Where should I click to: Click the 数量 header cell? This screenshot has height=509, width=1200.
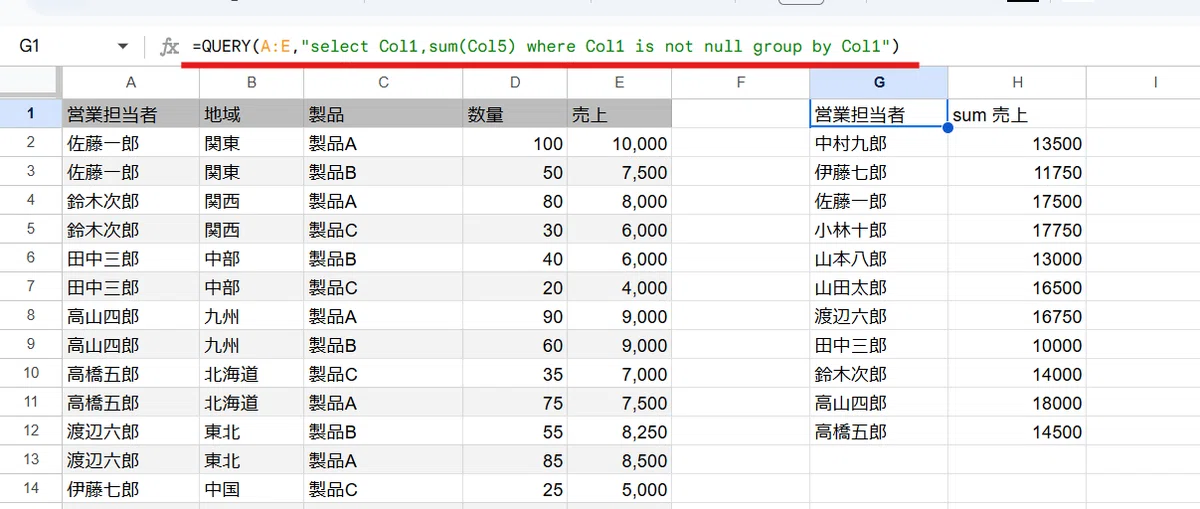(x=514, y=114)
